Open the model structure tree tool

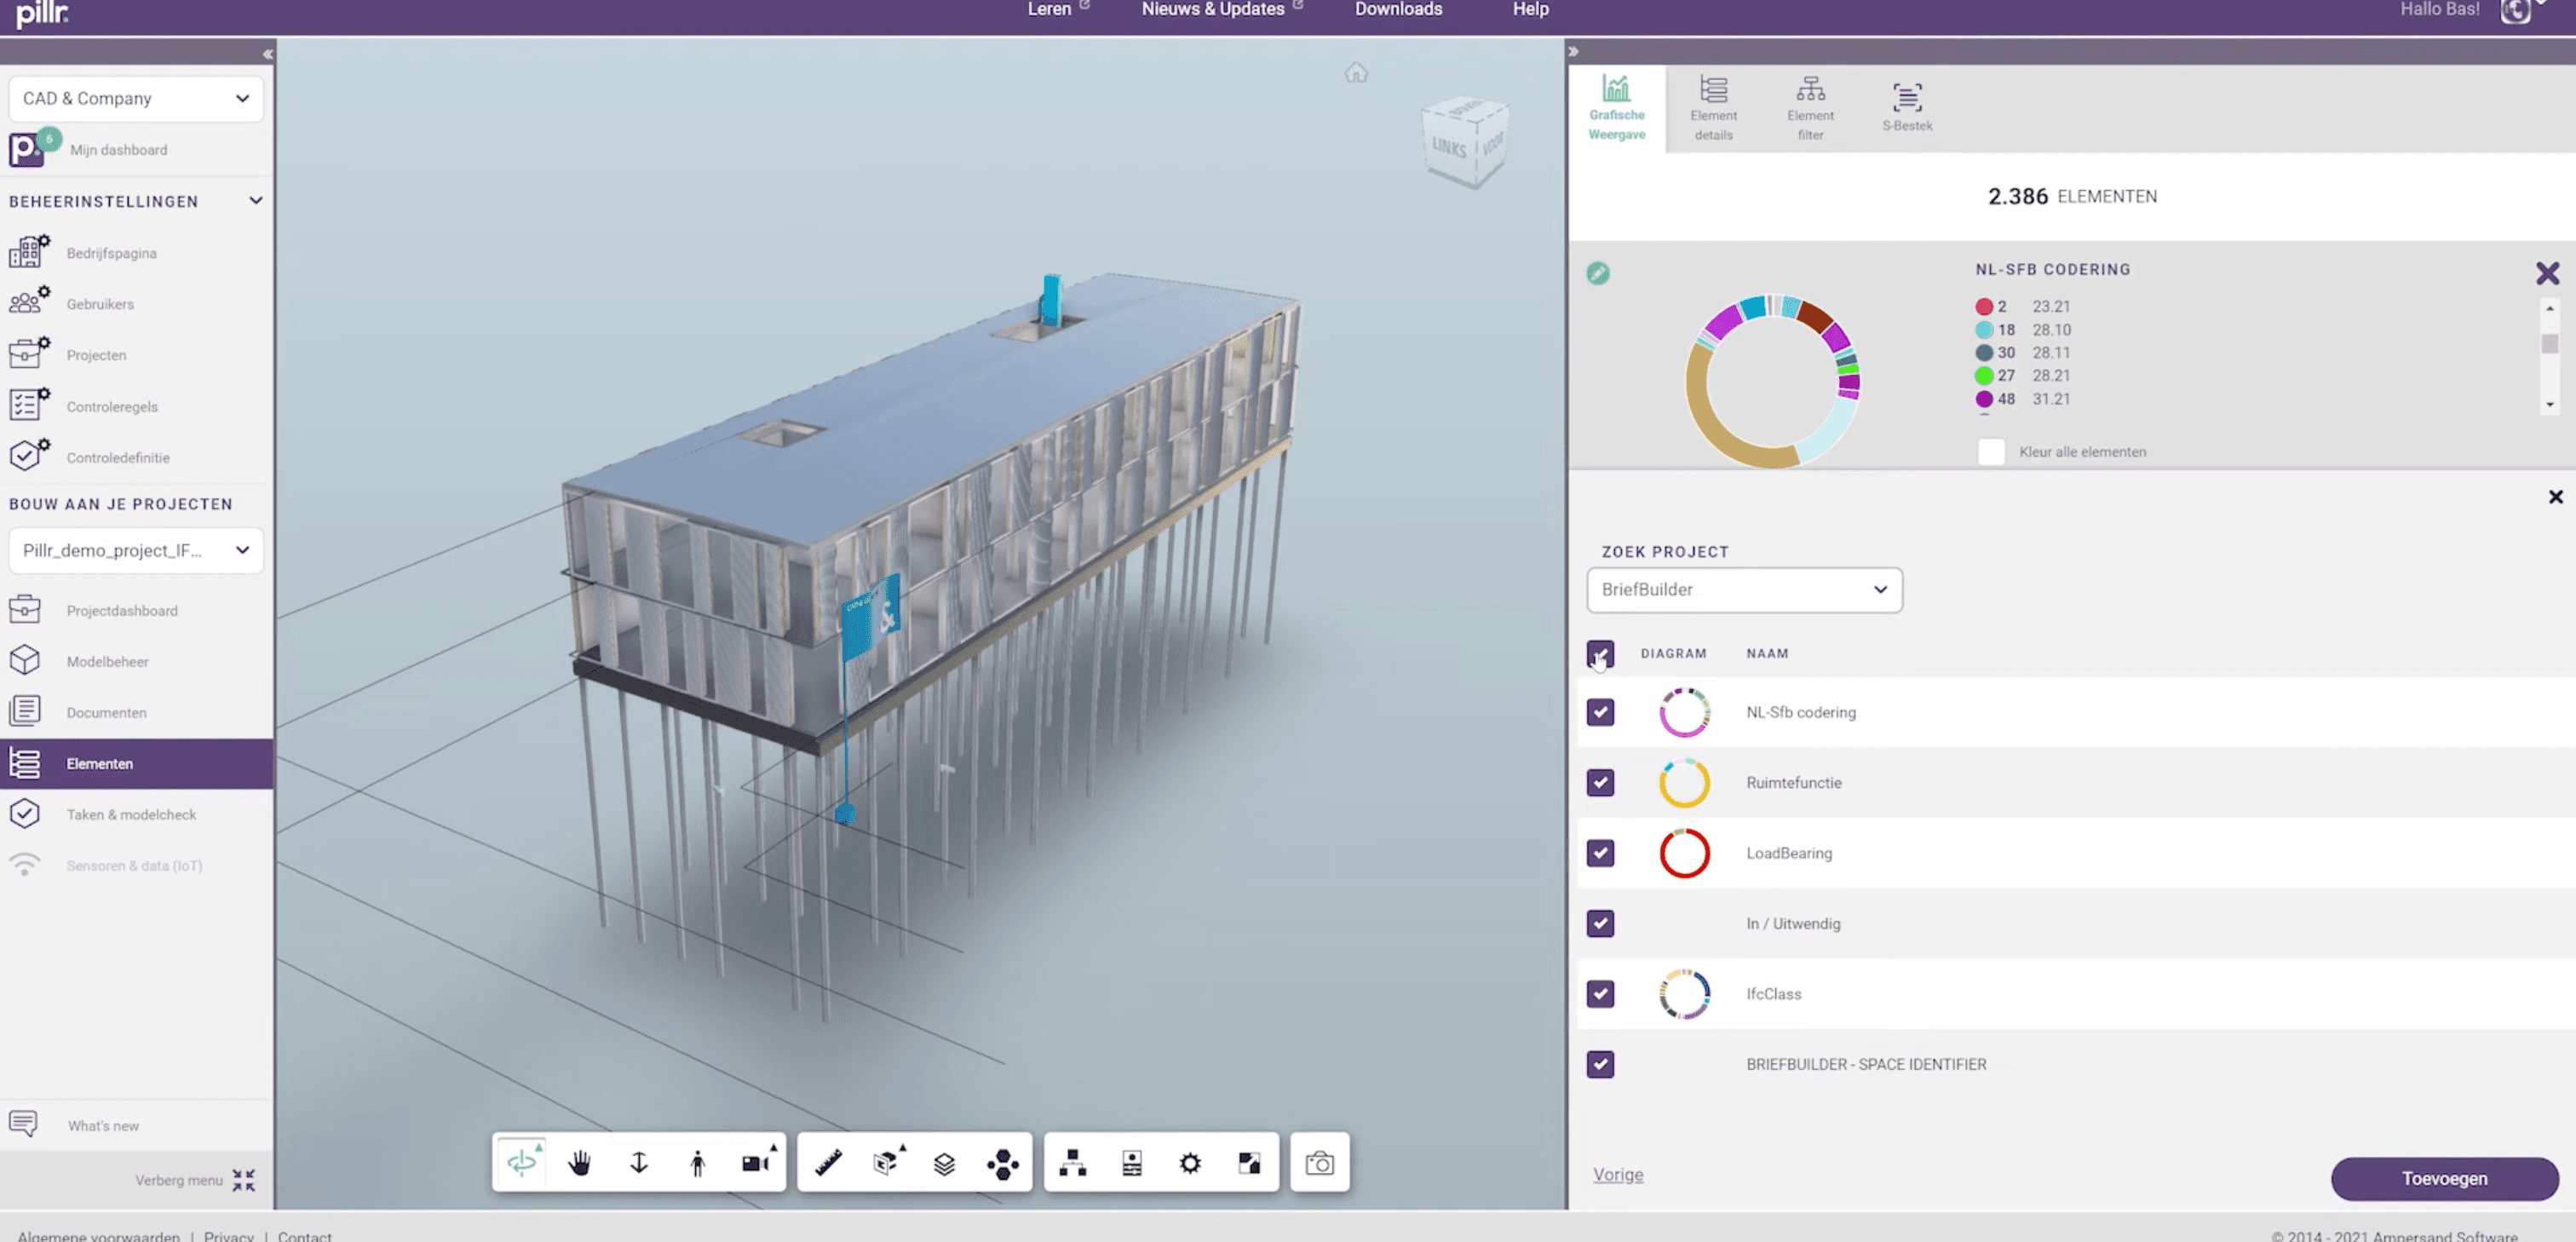pyautogui.click(x=1073, y=1162)
